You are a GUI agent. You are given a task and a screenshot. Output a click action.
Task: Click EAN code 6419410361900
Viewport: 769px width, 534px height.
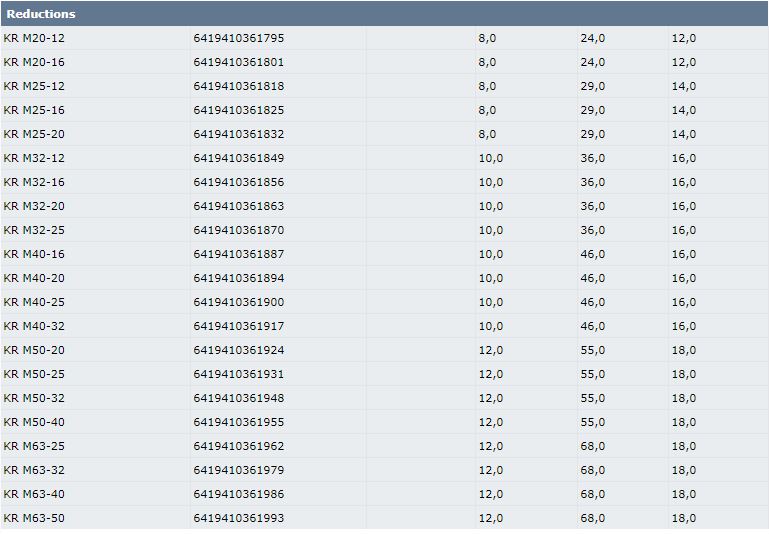tap(239, 303)
